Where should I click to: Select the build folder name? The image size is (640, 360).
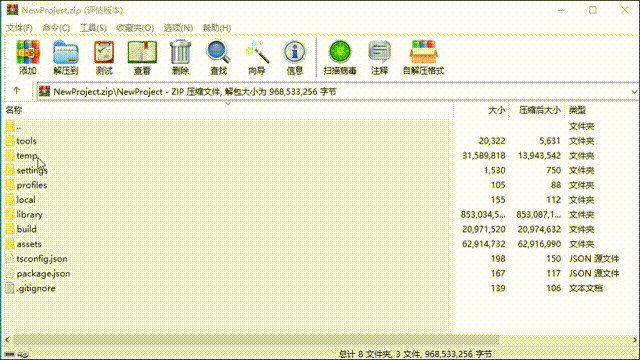coord(27,229)
